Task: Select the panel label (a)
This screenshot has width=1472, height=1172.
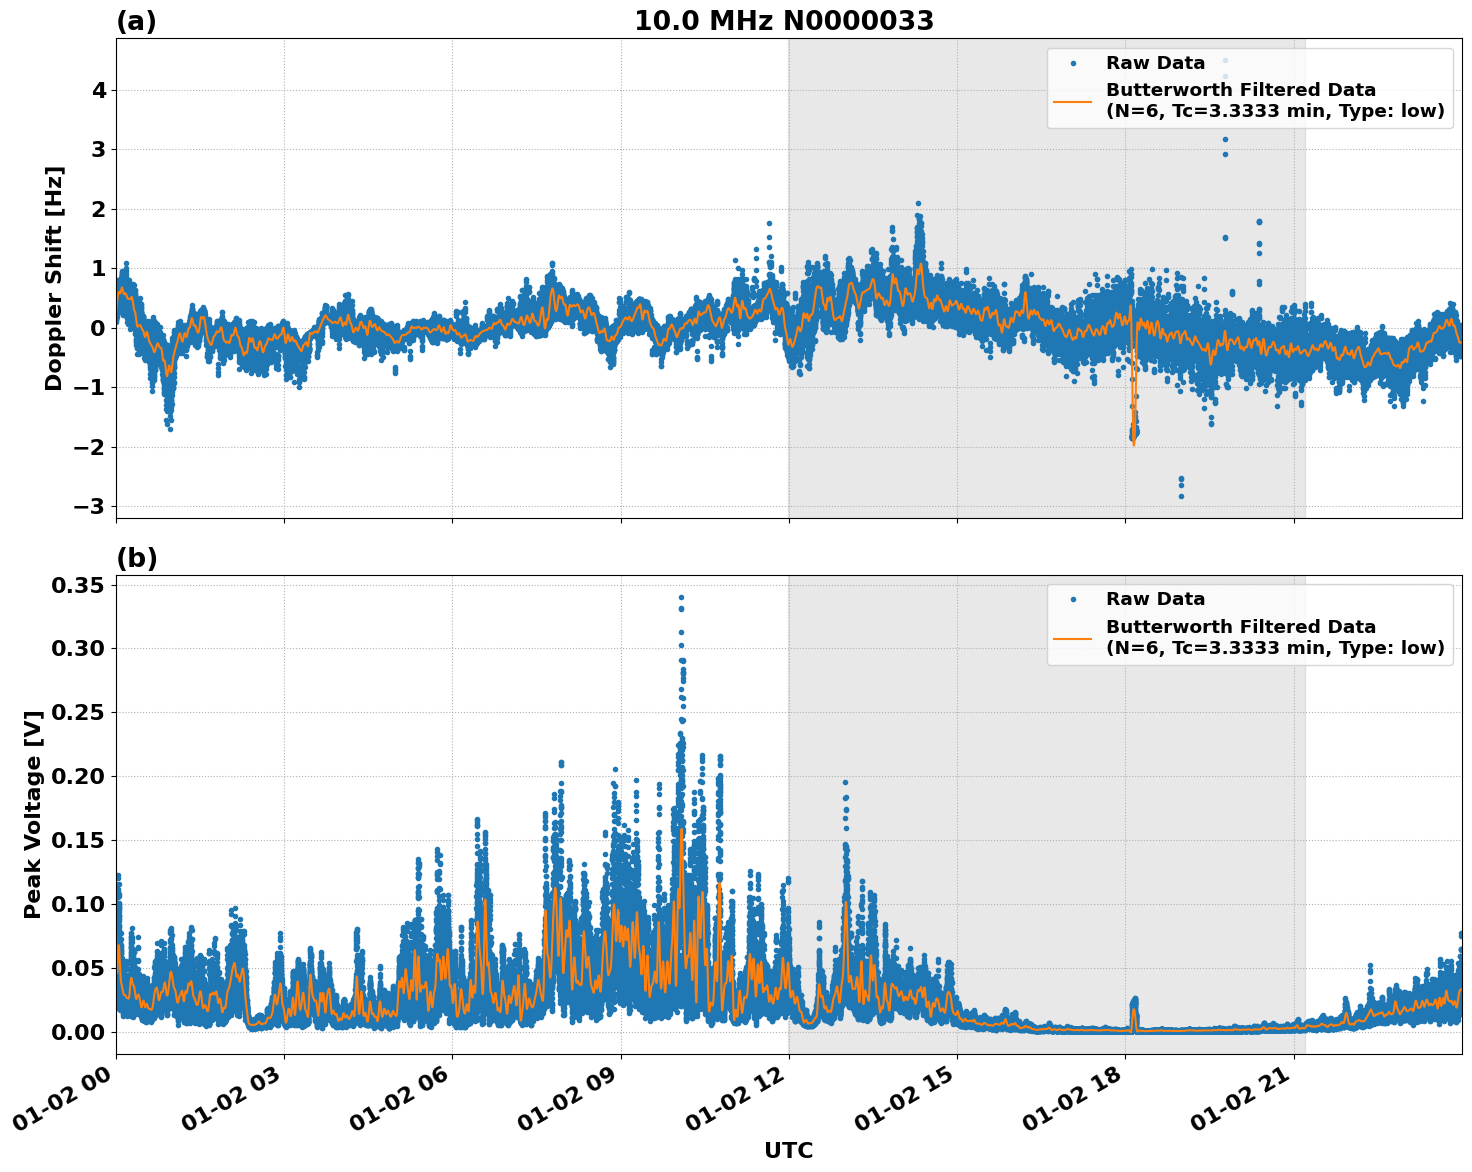Action: tap(138, 17)
